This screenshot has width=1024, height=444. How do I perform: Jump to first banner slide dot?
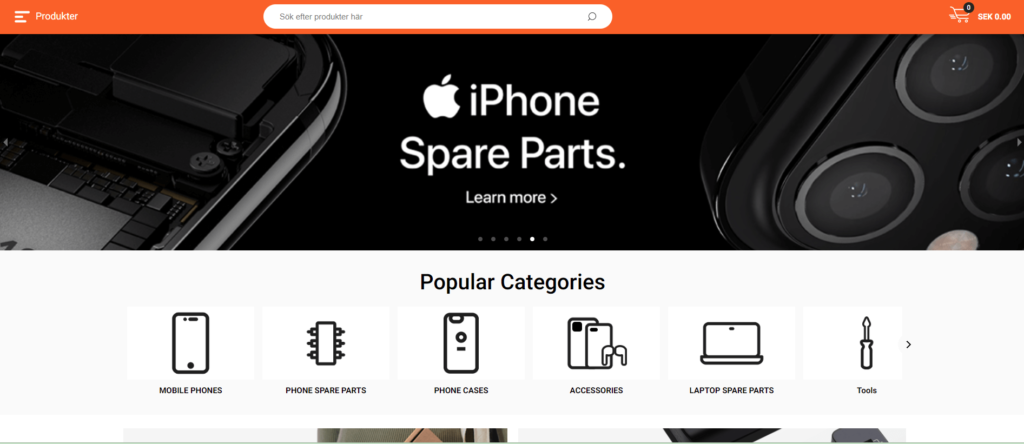[480, 239]
